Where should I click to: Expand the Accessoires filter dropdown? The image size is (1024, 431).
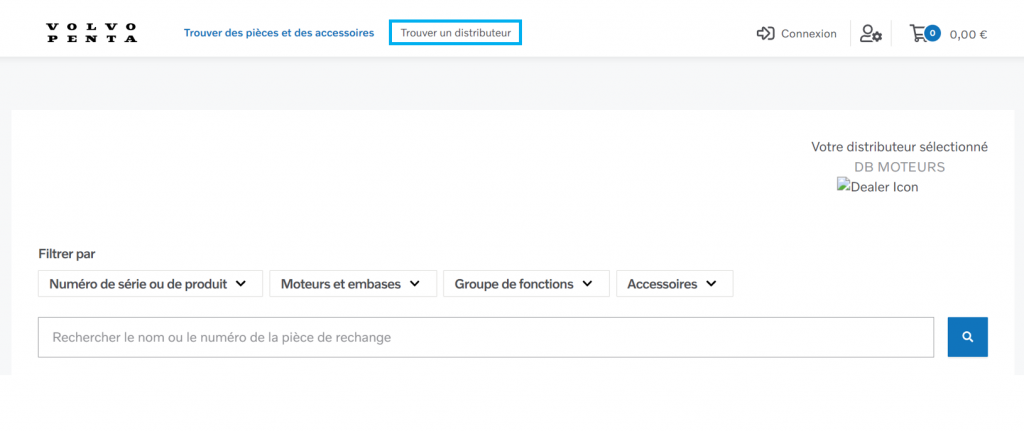675,284
